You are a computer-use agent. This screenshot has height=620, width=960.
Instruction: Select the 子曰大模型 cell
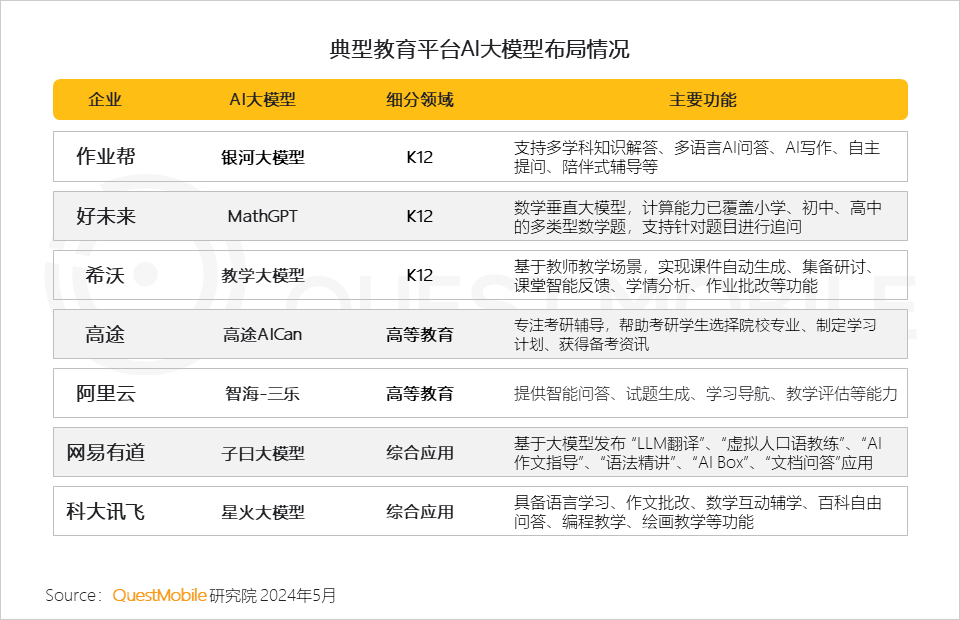263,452
